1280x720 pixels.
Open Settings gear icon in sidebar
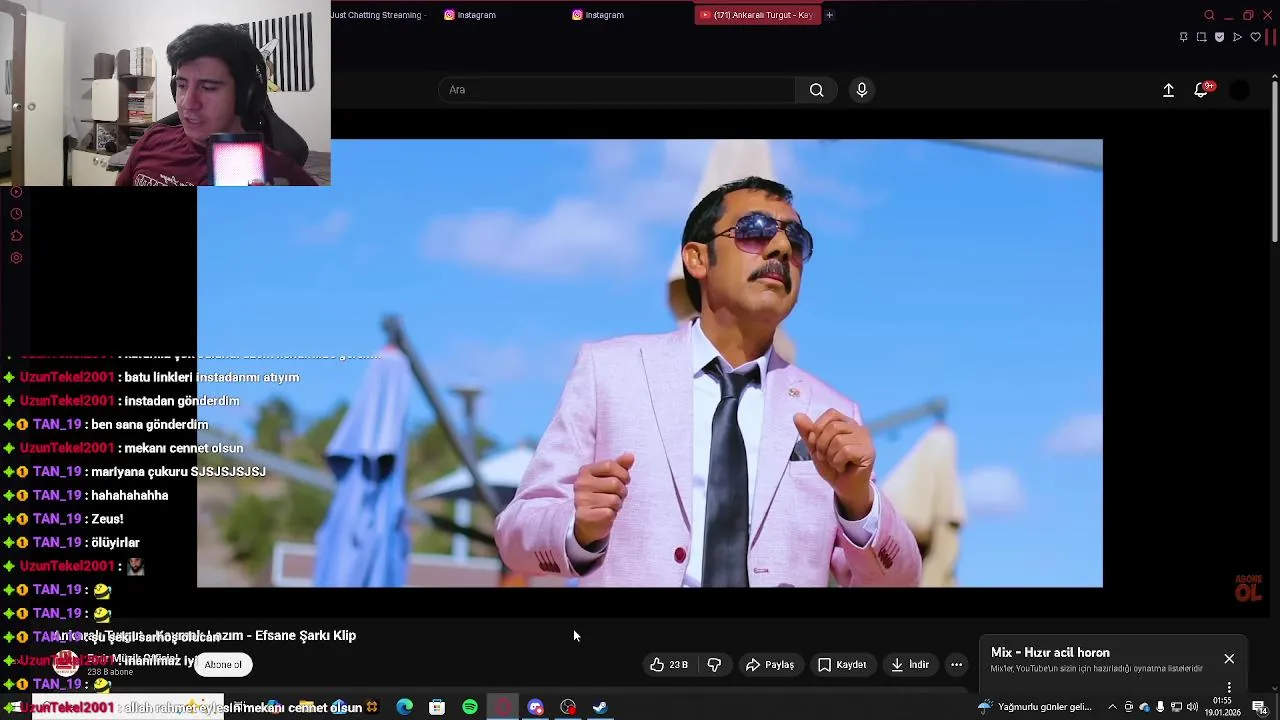click(16, 258)
